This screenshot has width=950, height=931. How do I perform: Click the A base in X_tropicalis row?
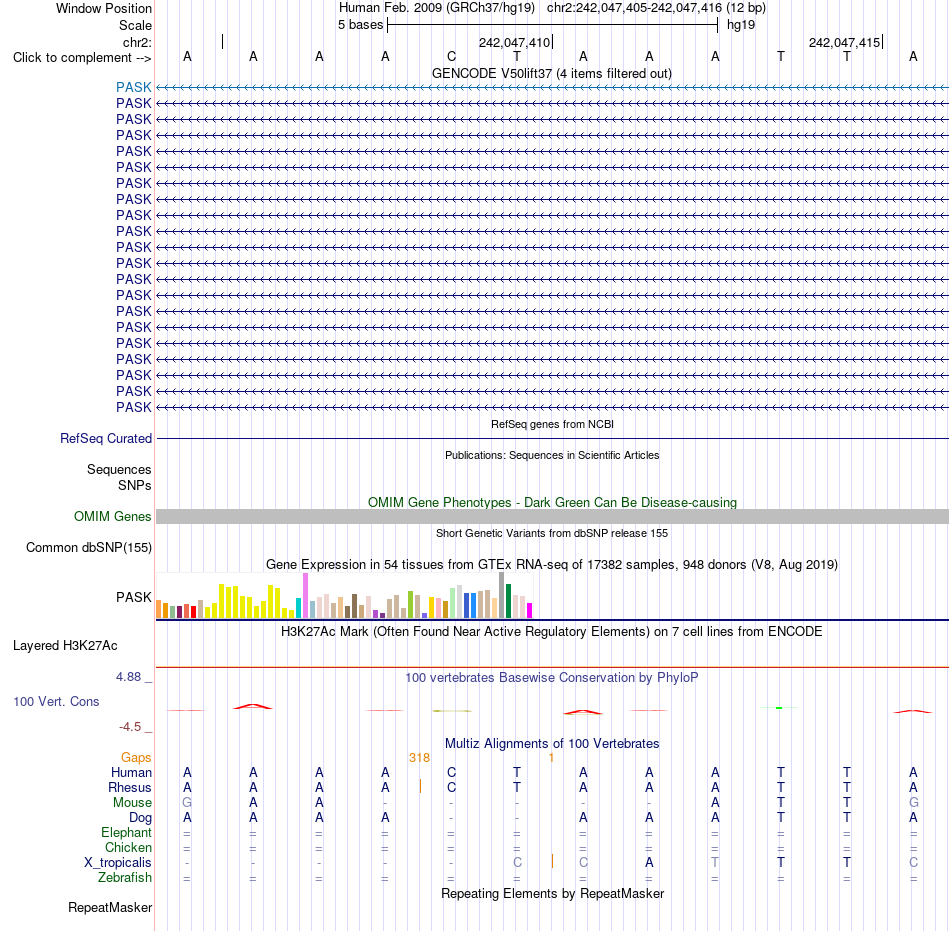(649, 863)
